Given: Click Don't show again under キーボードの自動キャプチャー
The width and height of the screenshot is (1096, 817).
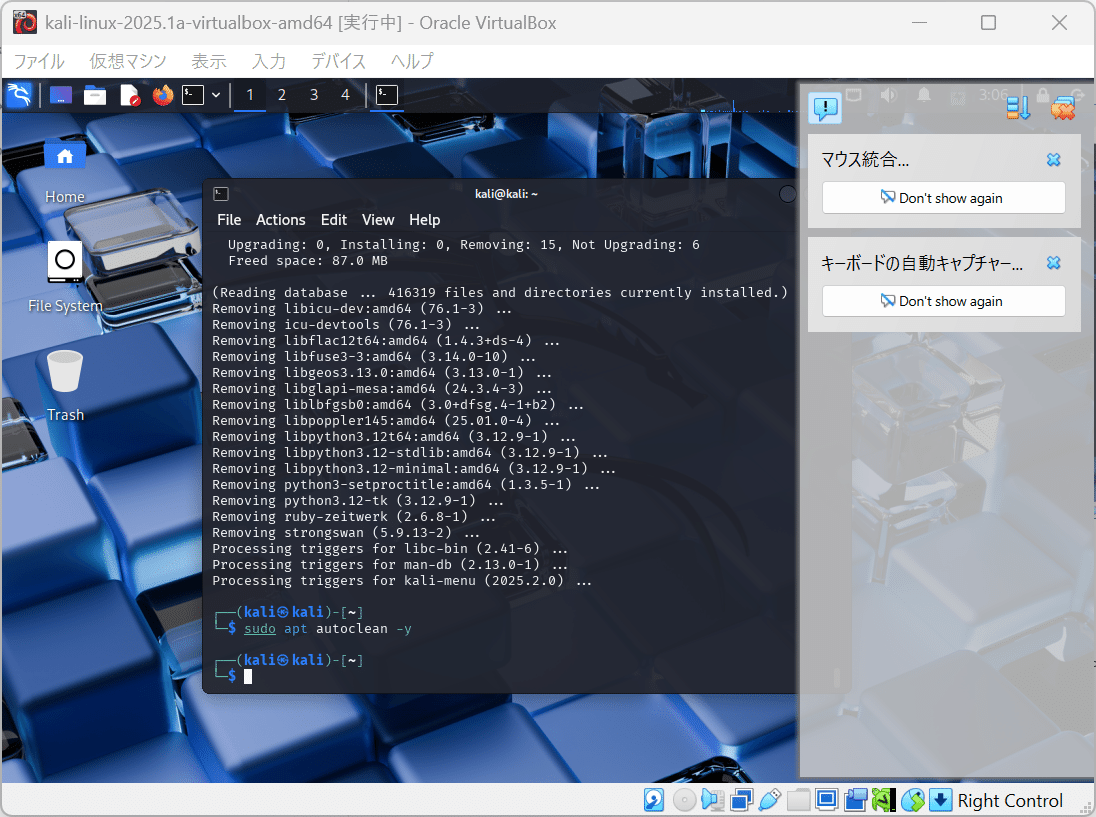Looking at the screenshot, I should tap(944, 301).
